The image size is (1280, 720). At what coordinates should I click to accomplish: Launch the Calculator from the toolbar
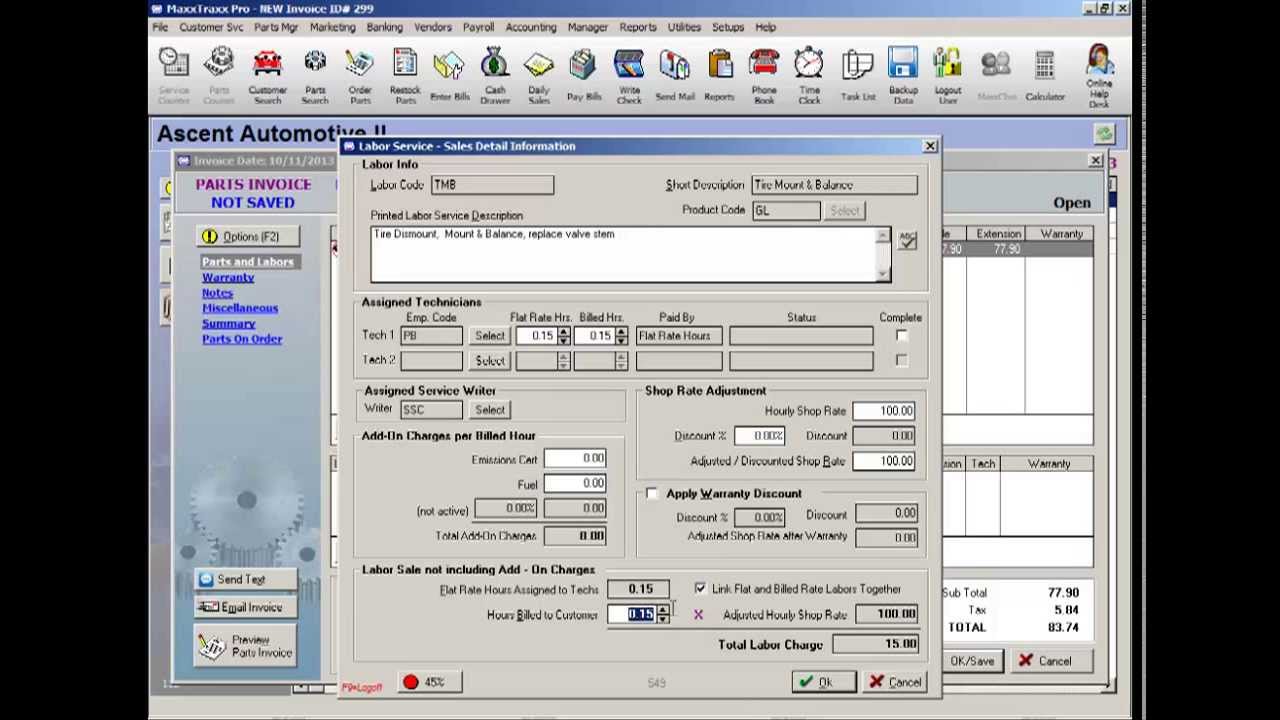1045,76
